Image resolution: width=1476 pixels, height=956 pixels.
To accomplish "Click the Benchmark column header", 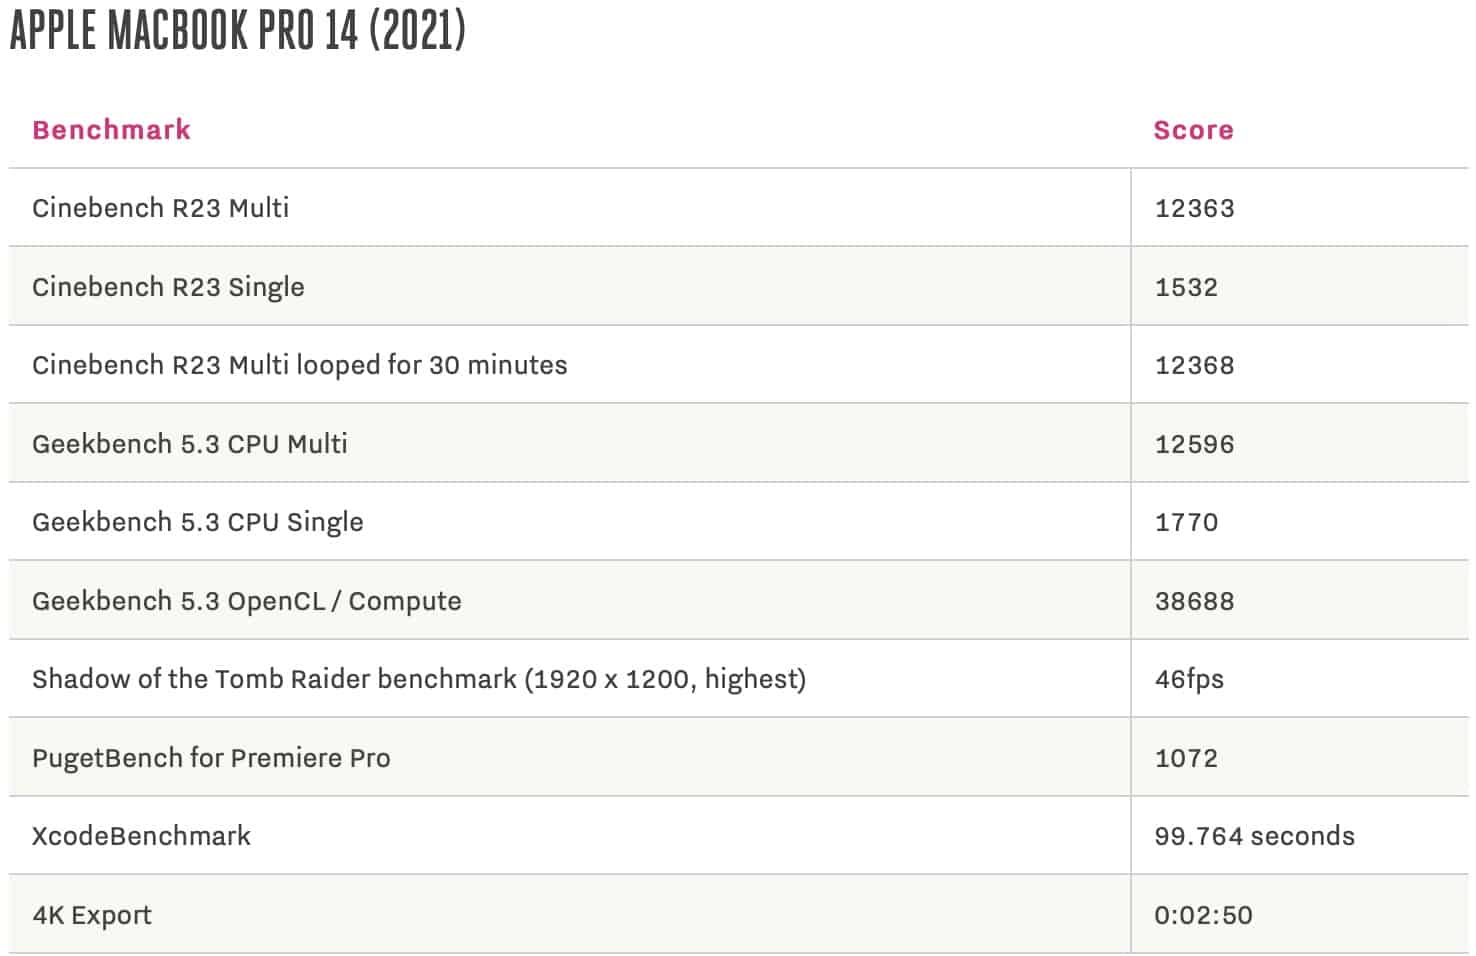I will 111,130.
